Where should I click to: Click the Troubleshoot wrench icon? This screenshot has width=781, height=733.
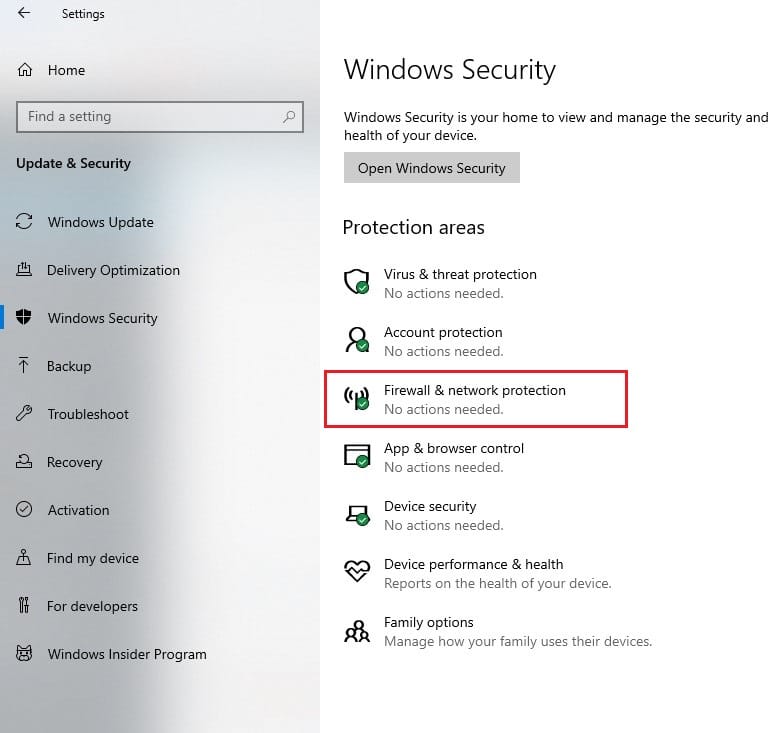pos(24,413)
